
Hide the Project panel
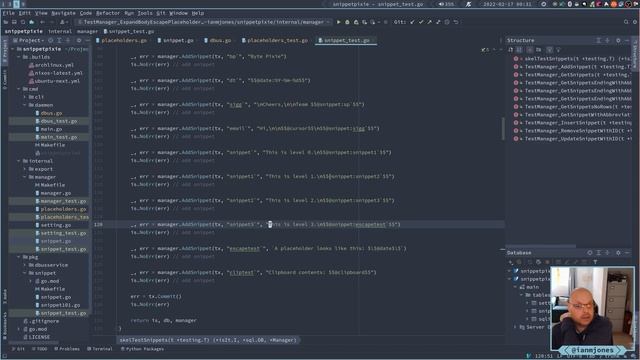coord(87,40)
